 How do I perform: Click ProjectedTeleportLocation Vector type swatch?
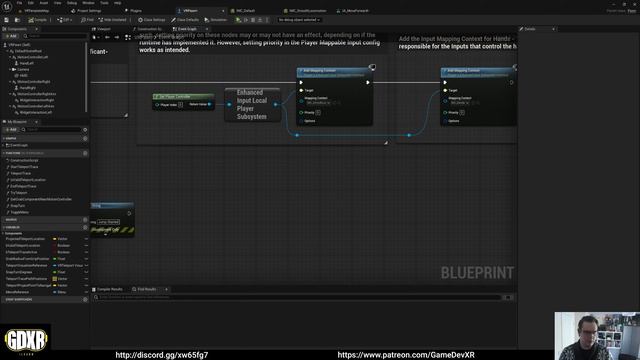pyautogui.click(x=54, y=239)
